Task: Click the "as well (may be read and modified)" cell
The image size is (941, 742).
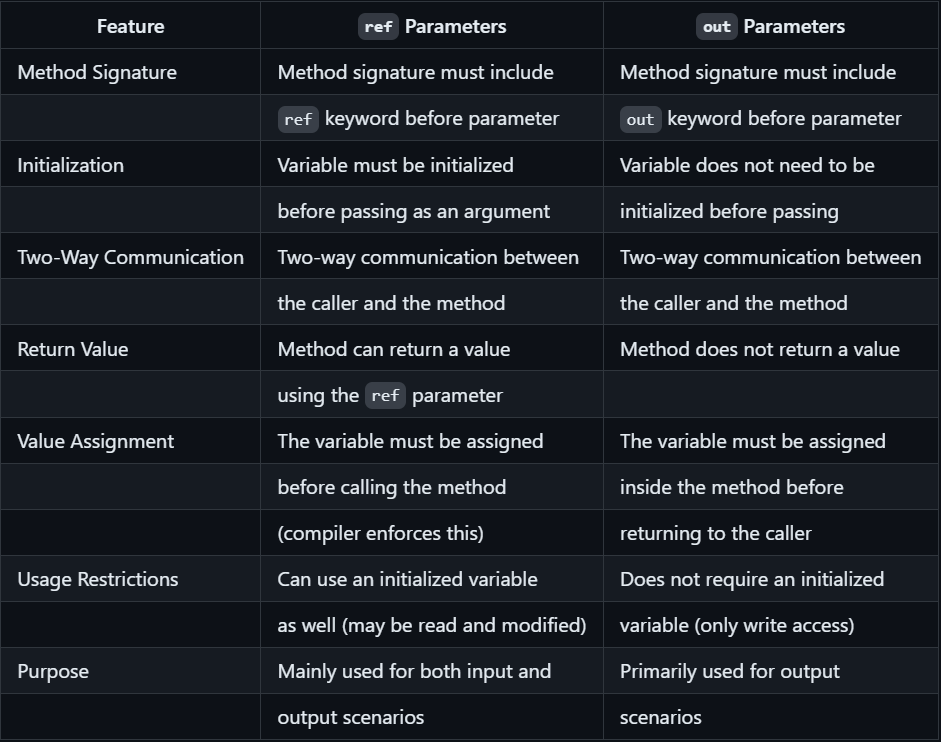Action: click(x=432, y=625)
